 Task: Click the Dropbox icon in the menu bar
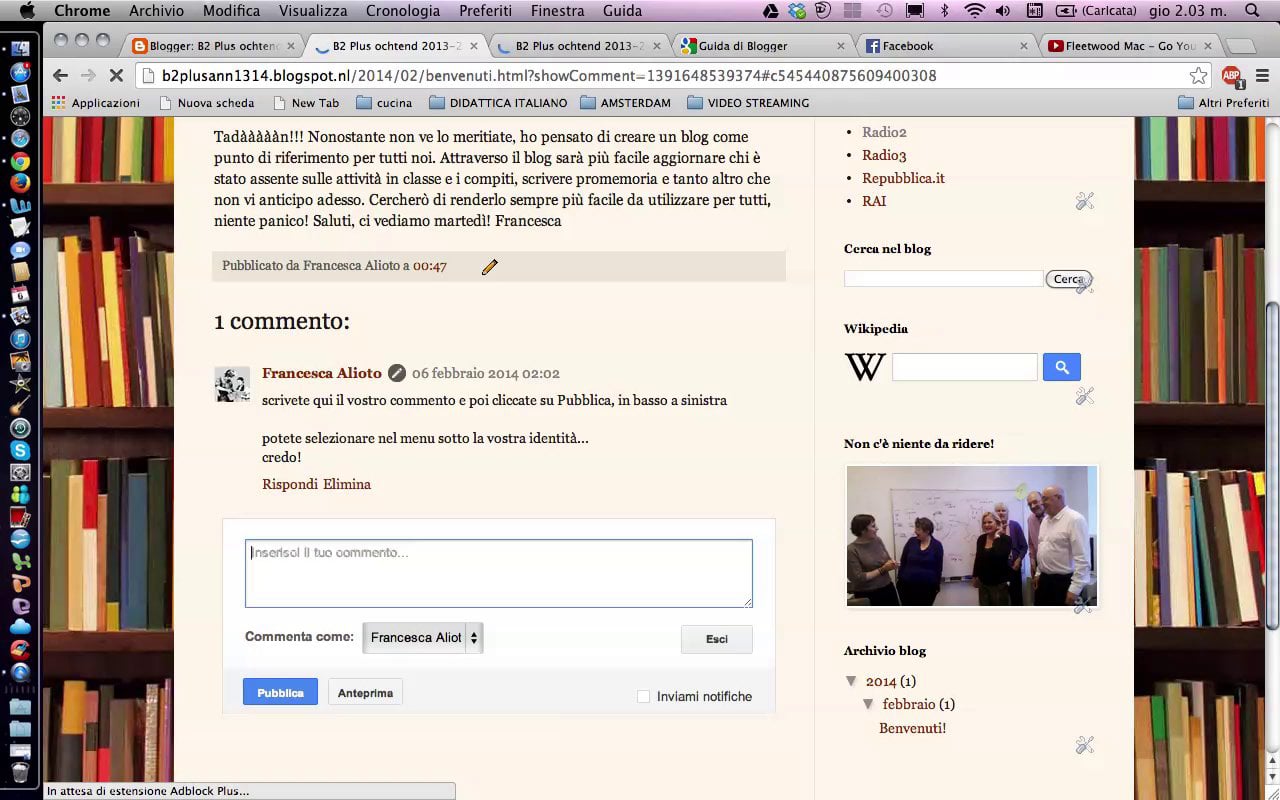797,11
